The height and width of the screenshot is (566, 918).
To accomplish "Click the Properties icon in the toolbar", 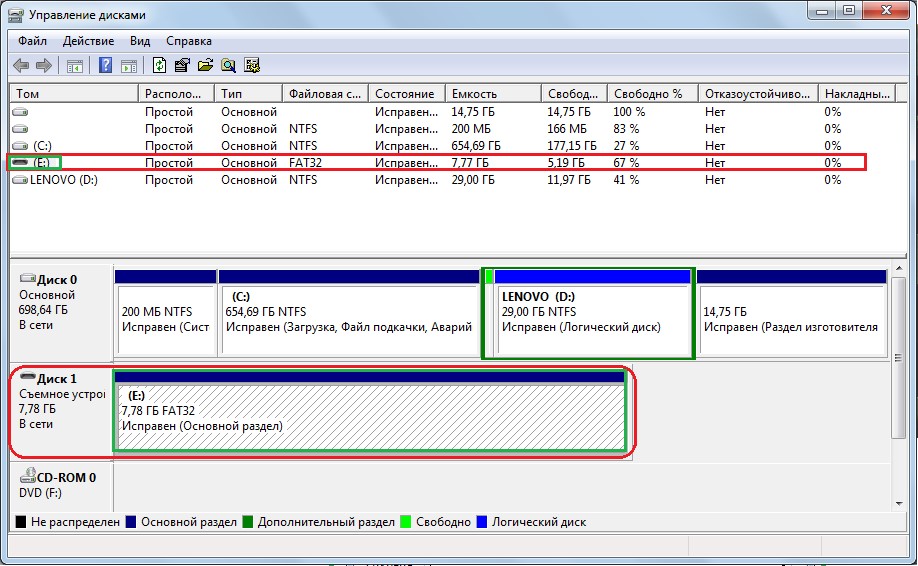I will click(182, 66).
